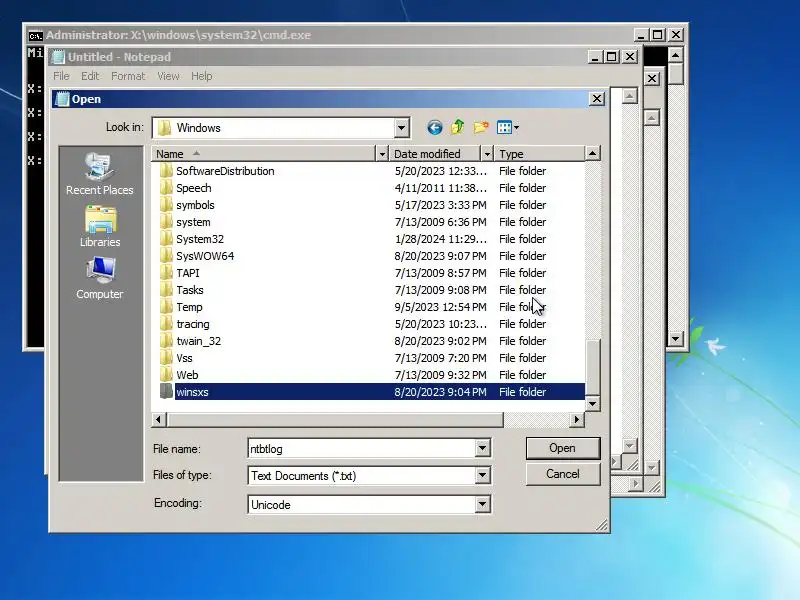800x600 pixels.
Task: Go up one folder level
Action: (458, 128)
